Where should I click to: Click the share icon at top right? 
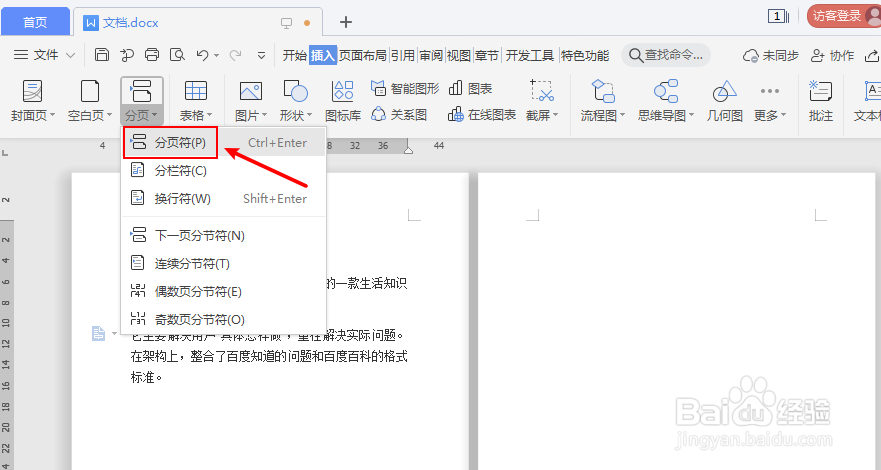871,55
